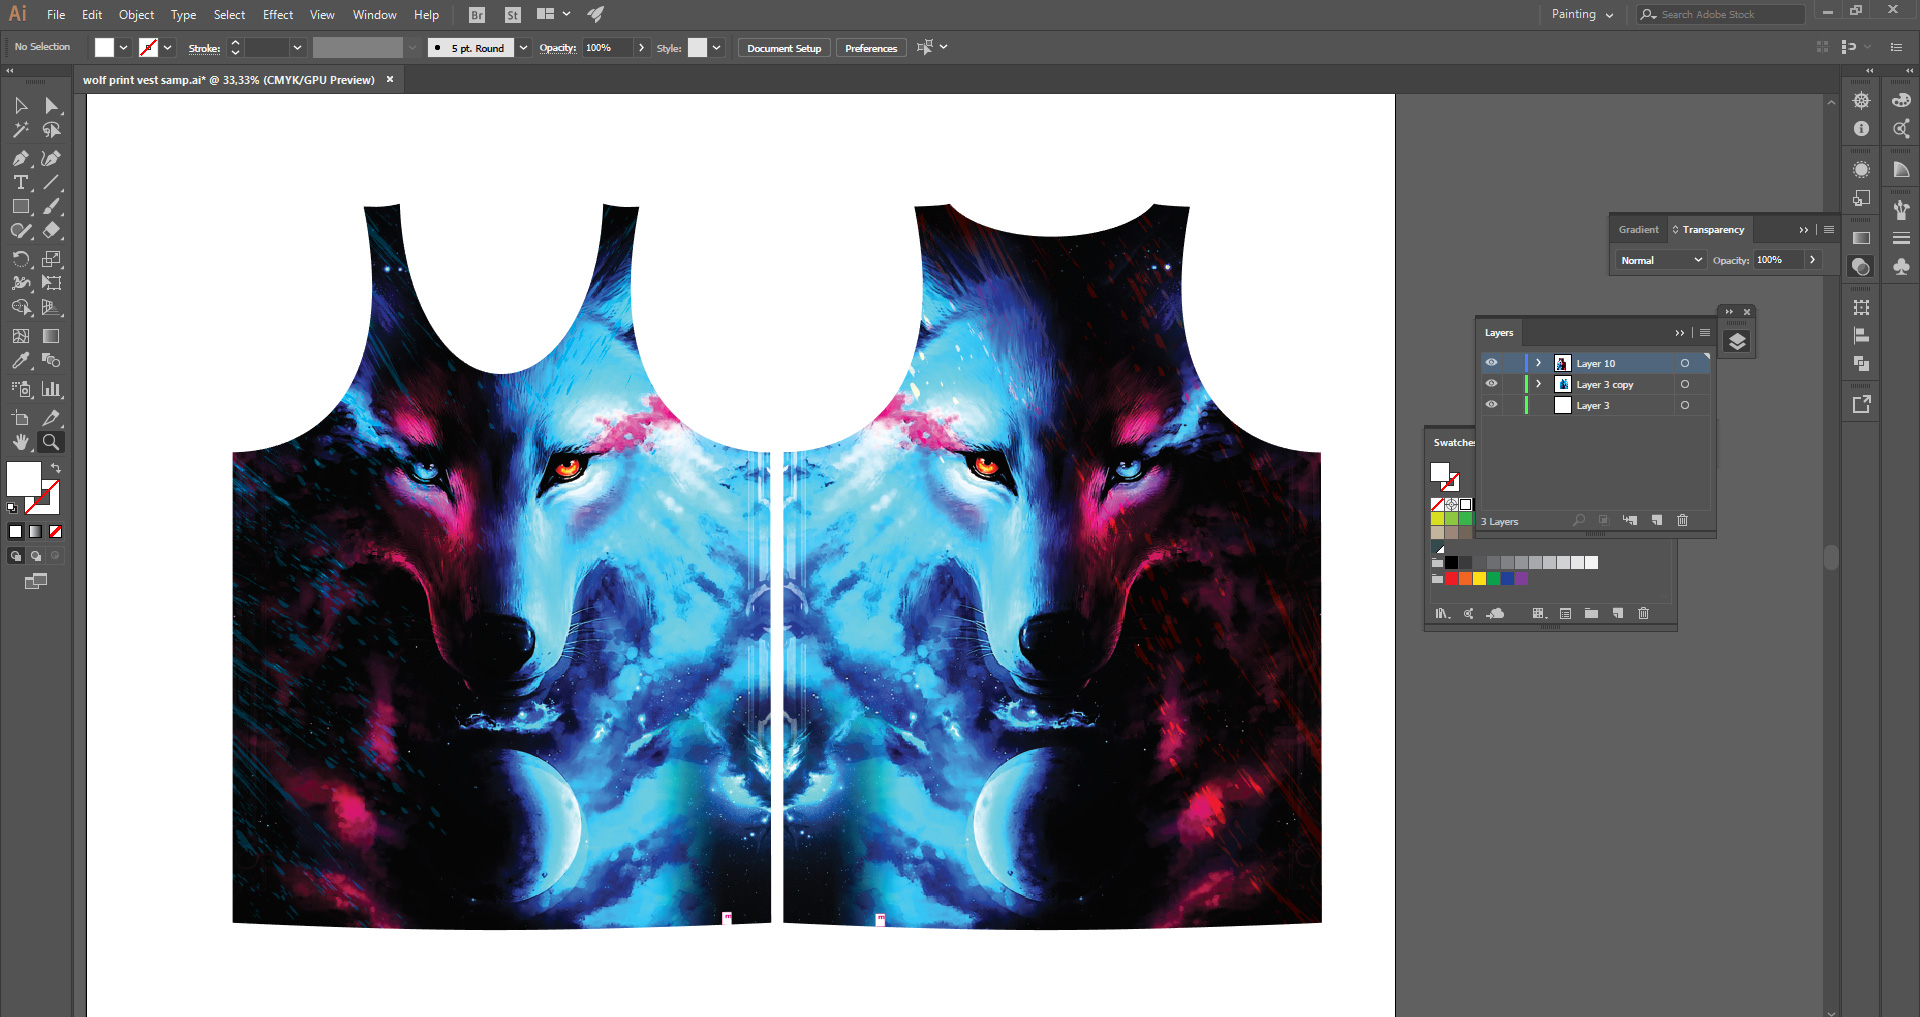
Task: Select the Shape Builder tool
Action: pos(21,307)
